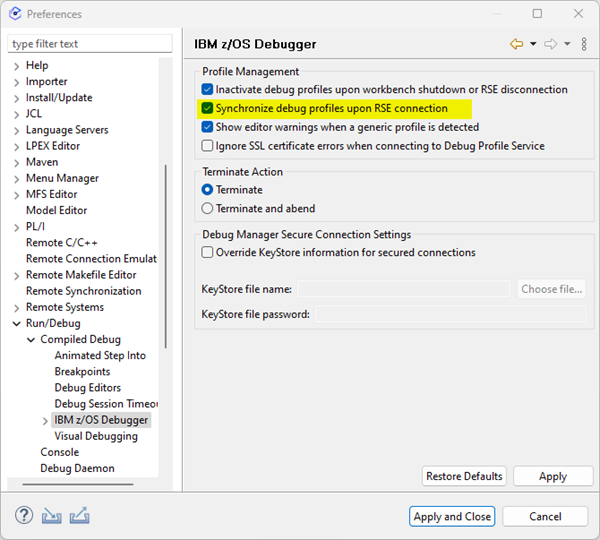
Task: Open Debug Daemon preference page
Action: coord(77,468)
